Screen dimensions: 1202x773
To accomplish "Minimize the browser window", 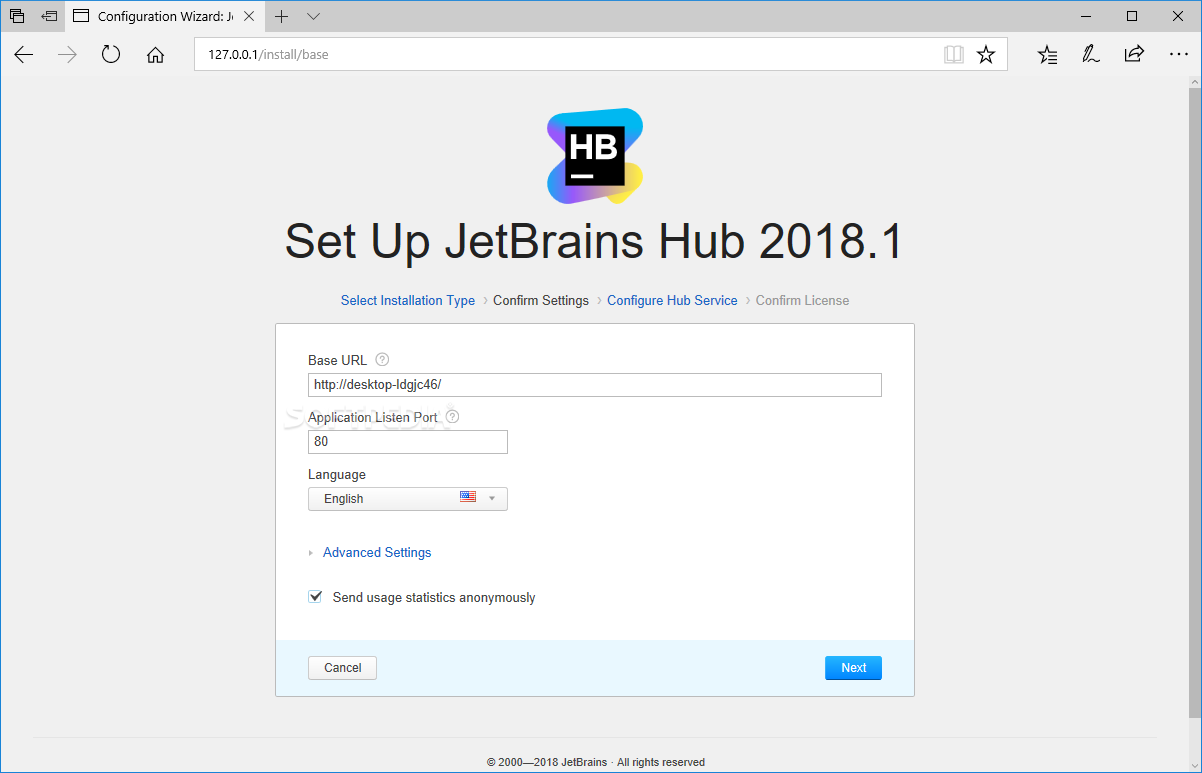I will point(1086,16).
